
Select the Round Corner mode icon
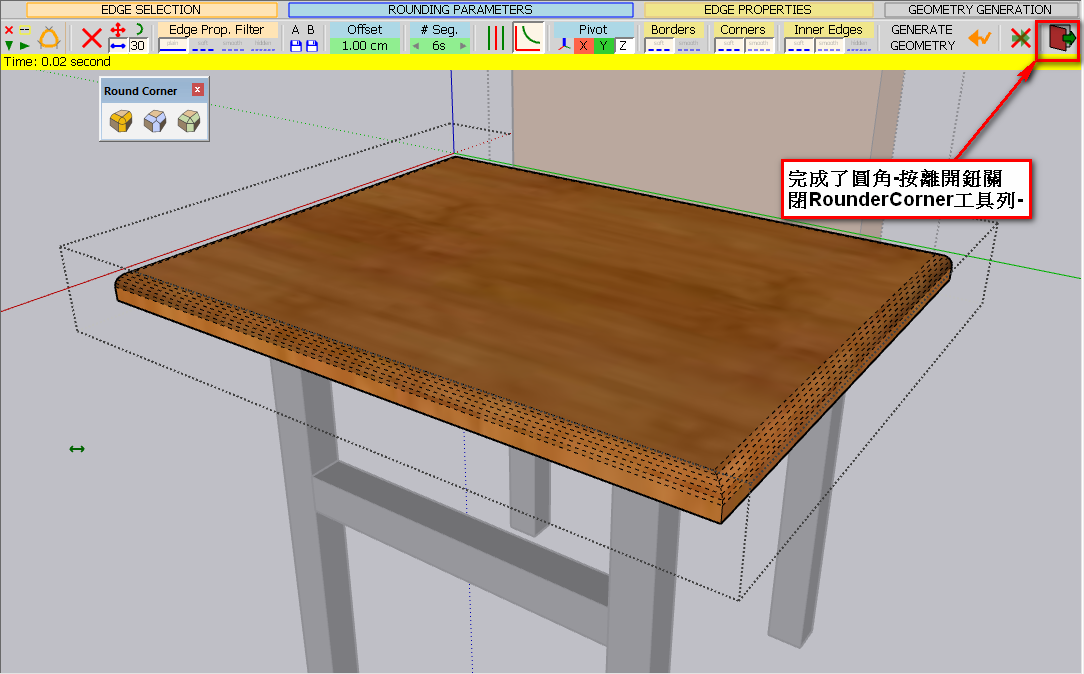click(x=121, y=121)
